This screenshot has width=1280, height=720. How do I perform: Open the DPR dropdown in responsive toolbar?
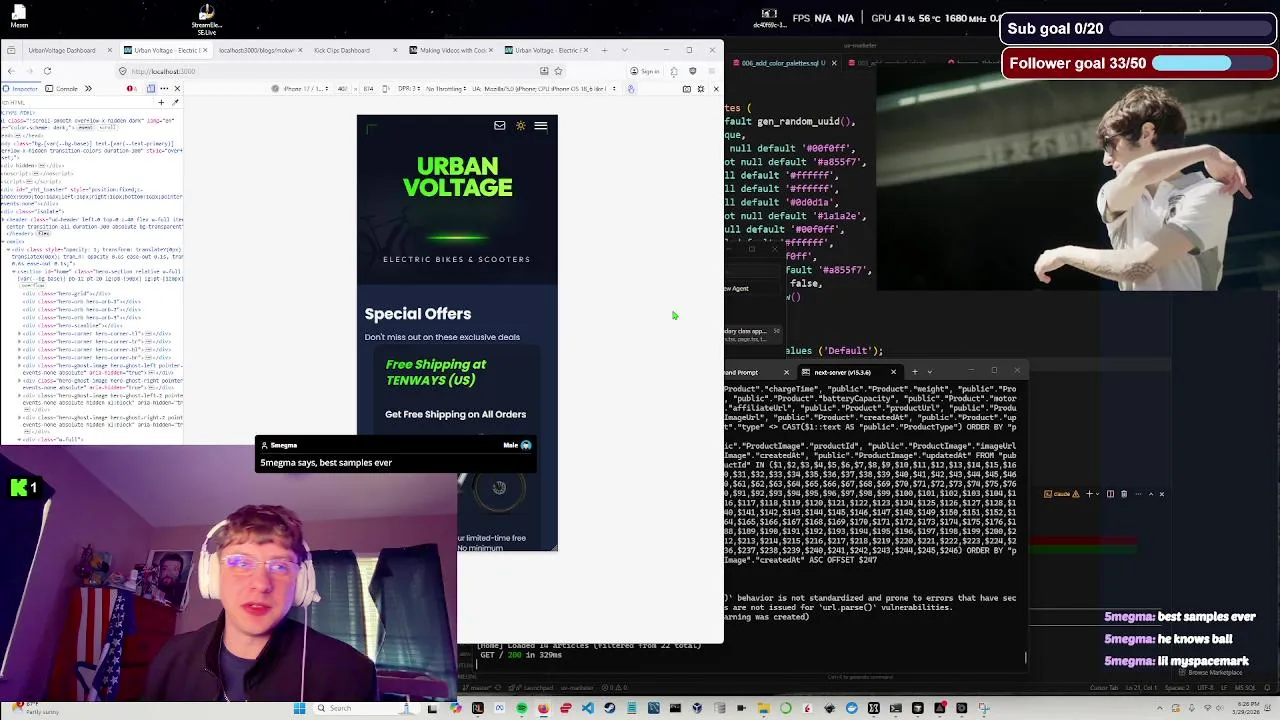click(409, 88)
